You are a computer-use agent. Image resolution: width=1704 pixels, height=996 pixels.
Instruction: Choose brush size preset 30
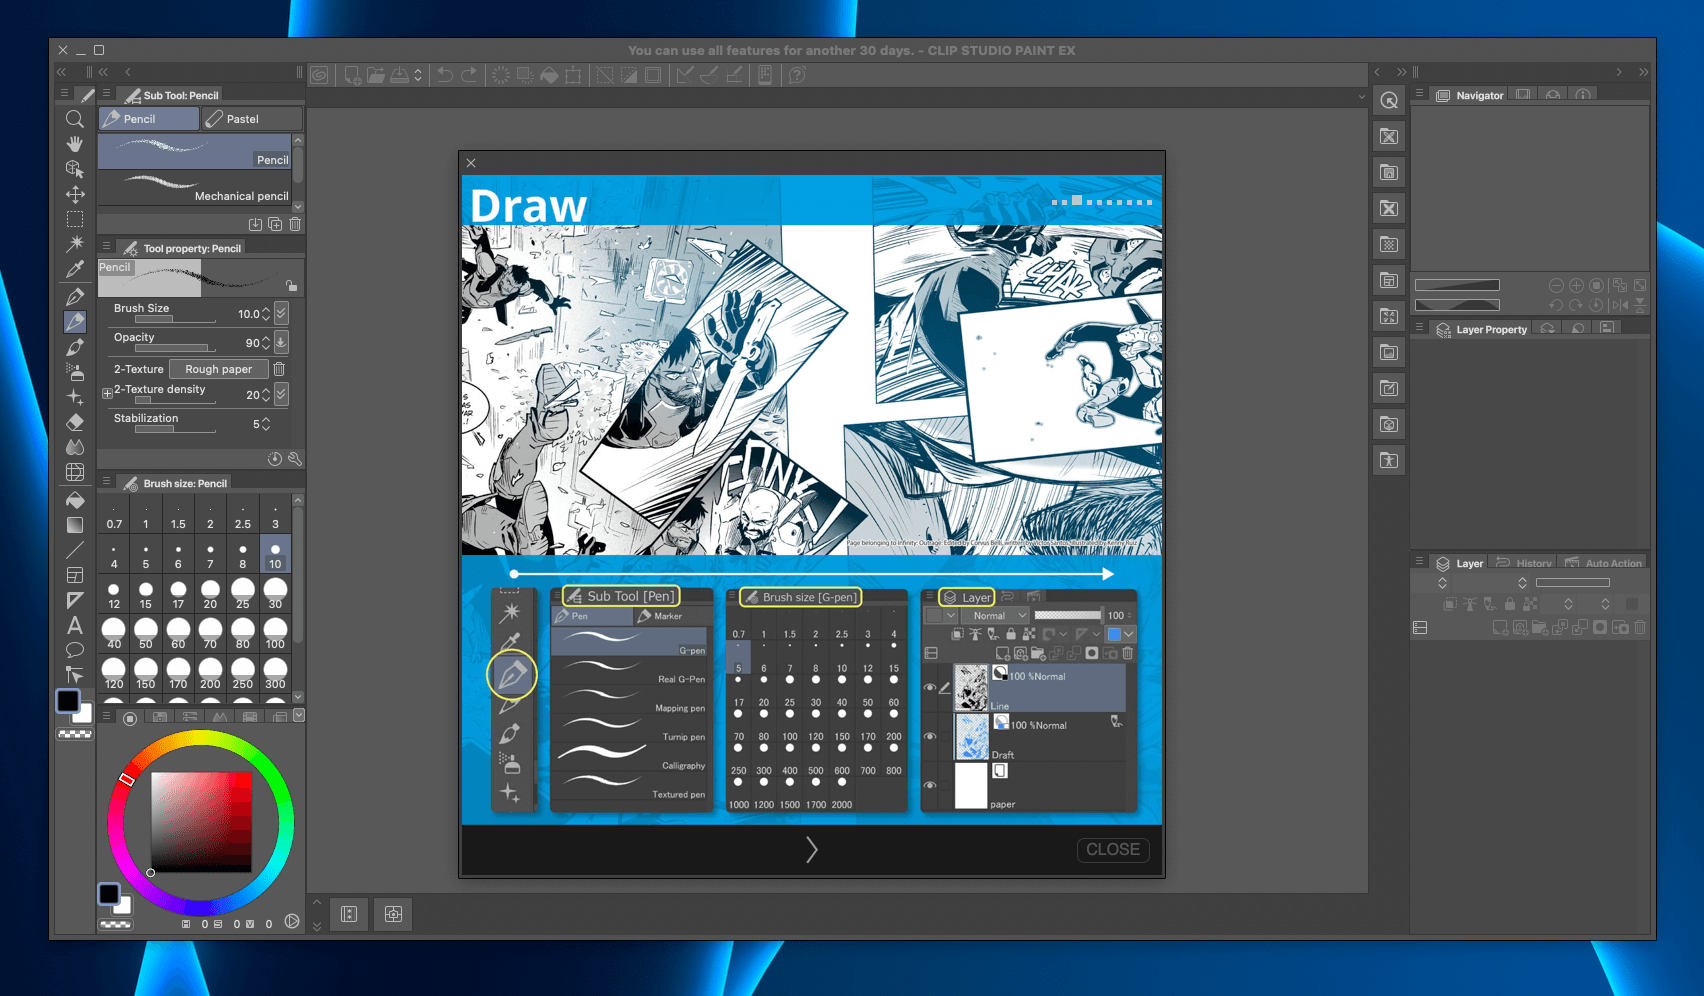tap(275, 592)
